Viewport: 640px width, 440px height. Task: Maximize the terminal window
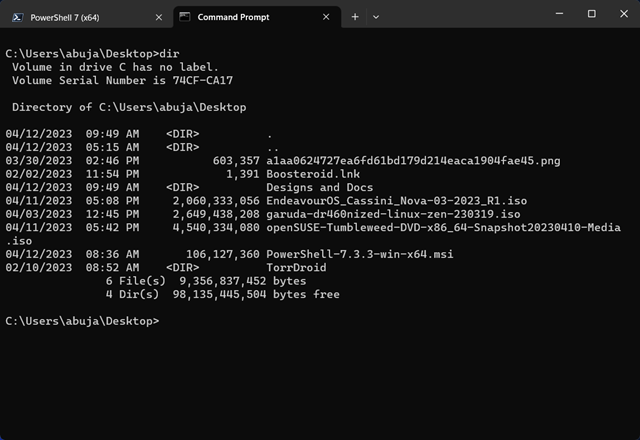click(x=591, y=14)
